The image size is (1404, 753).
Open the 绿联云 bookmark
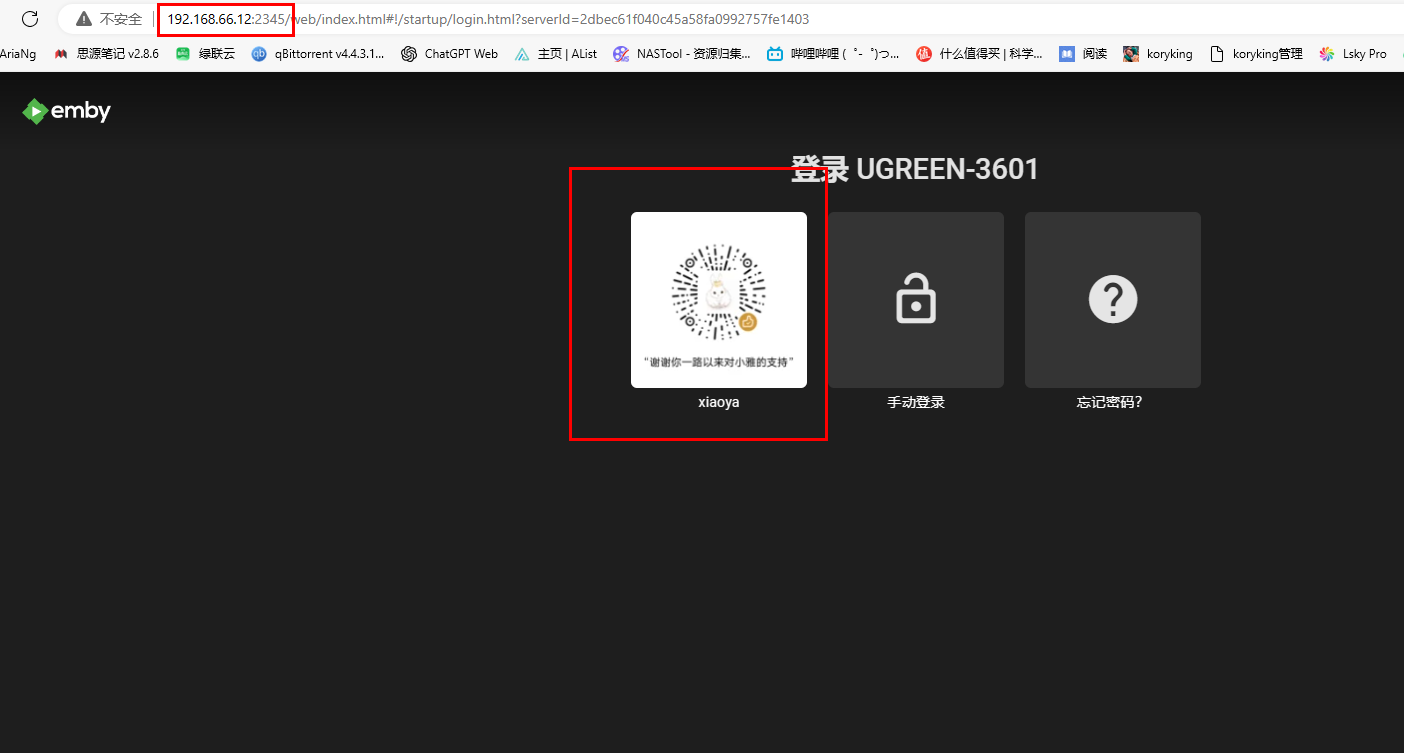point(206,54)
